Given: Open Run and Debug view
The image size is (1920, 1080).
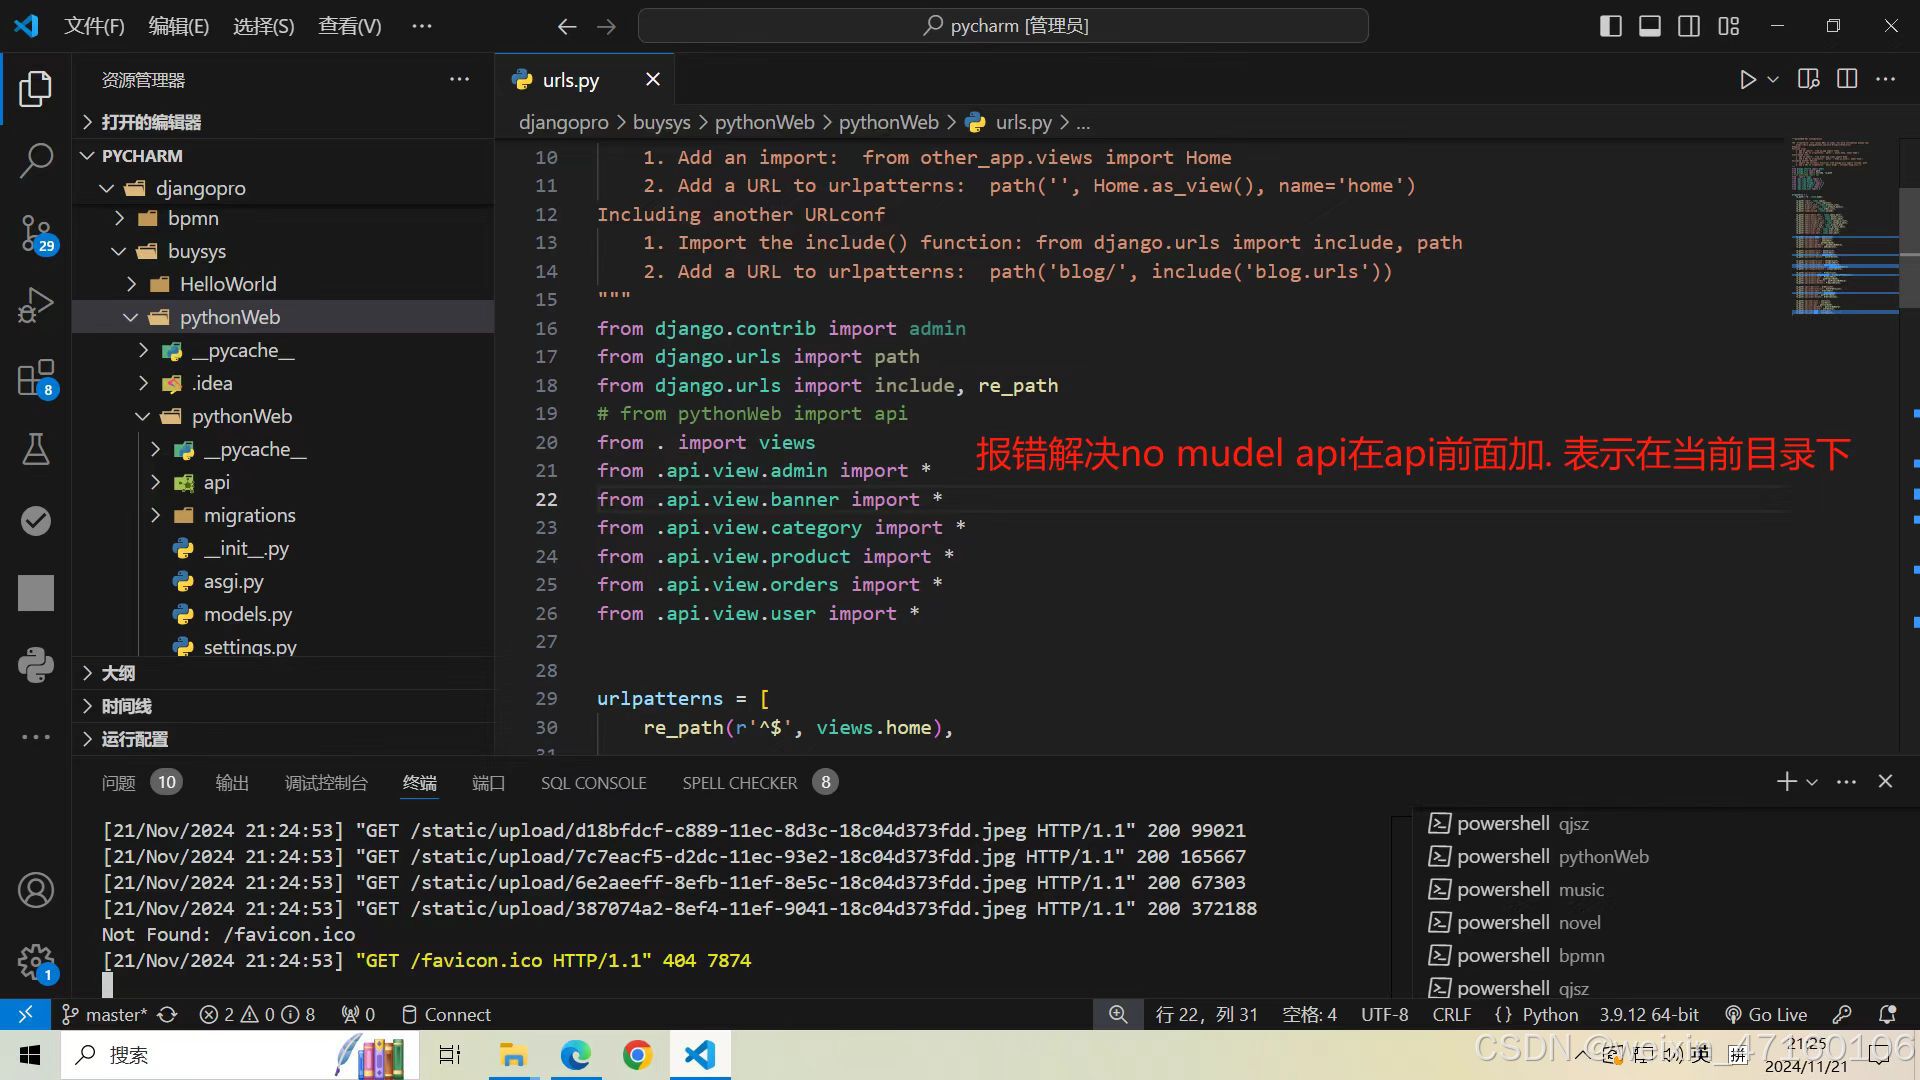Looking at the screenshot, I should coord(36,305).
